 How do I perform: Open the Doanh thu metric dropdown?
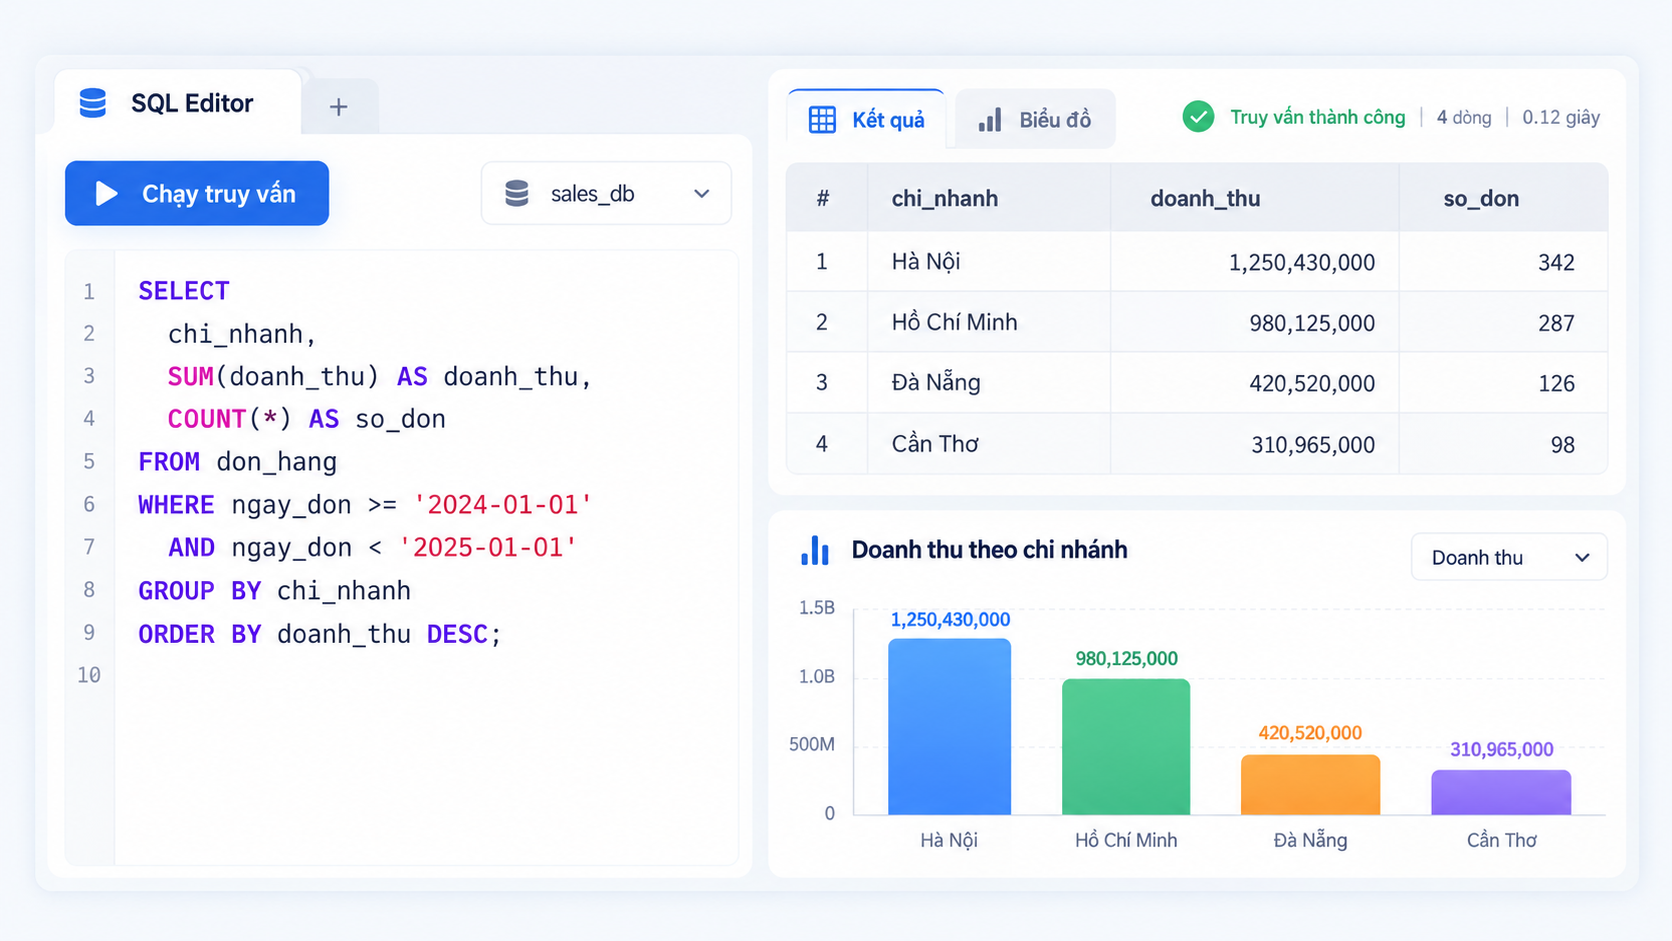[x=1509, y=557]
